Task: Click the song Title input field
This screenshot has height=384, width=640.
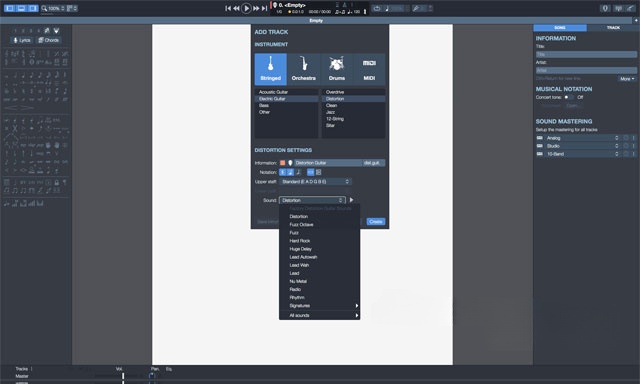Action: click(586, 54)
